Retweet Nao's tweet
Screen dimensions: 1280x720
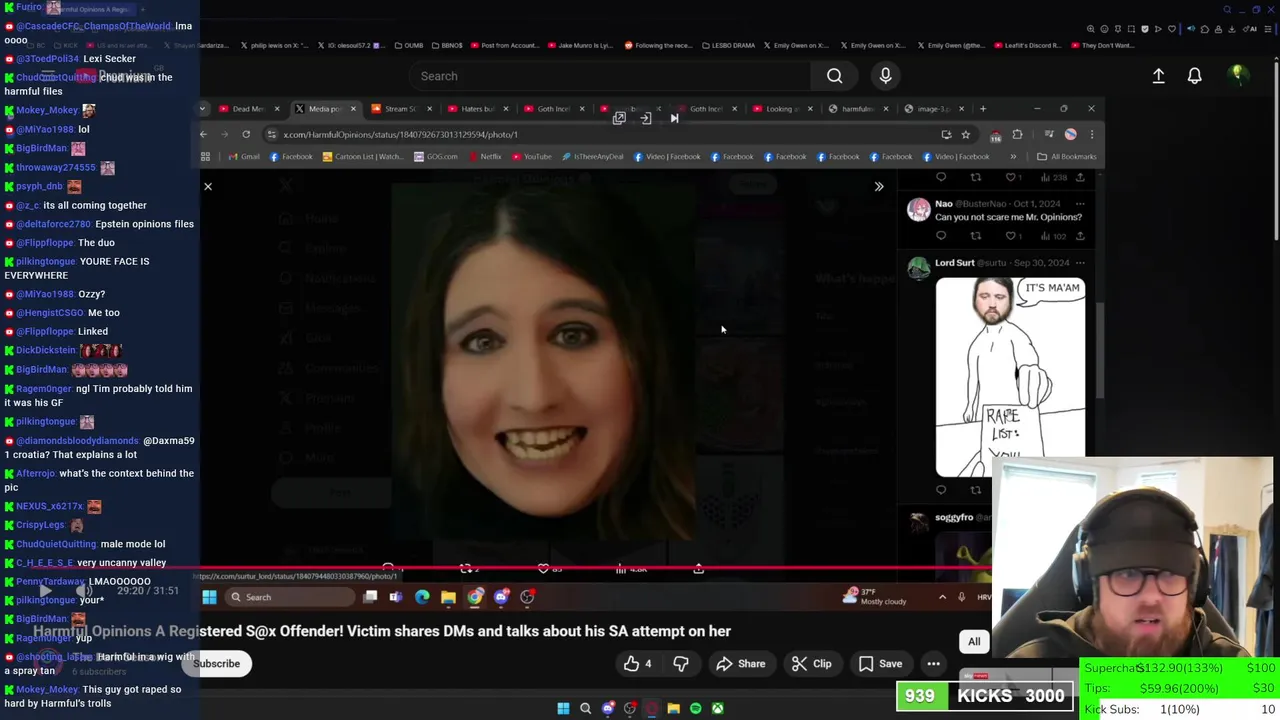tap(976, 236)
